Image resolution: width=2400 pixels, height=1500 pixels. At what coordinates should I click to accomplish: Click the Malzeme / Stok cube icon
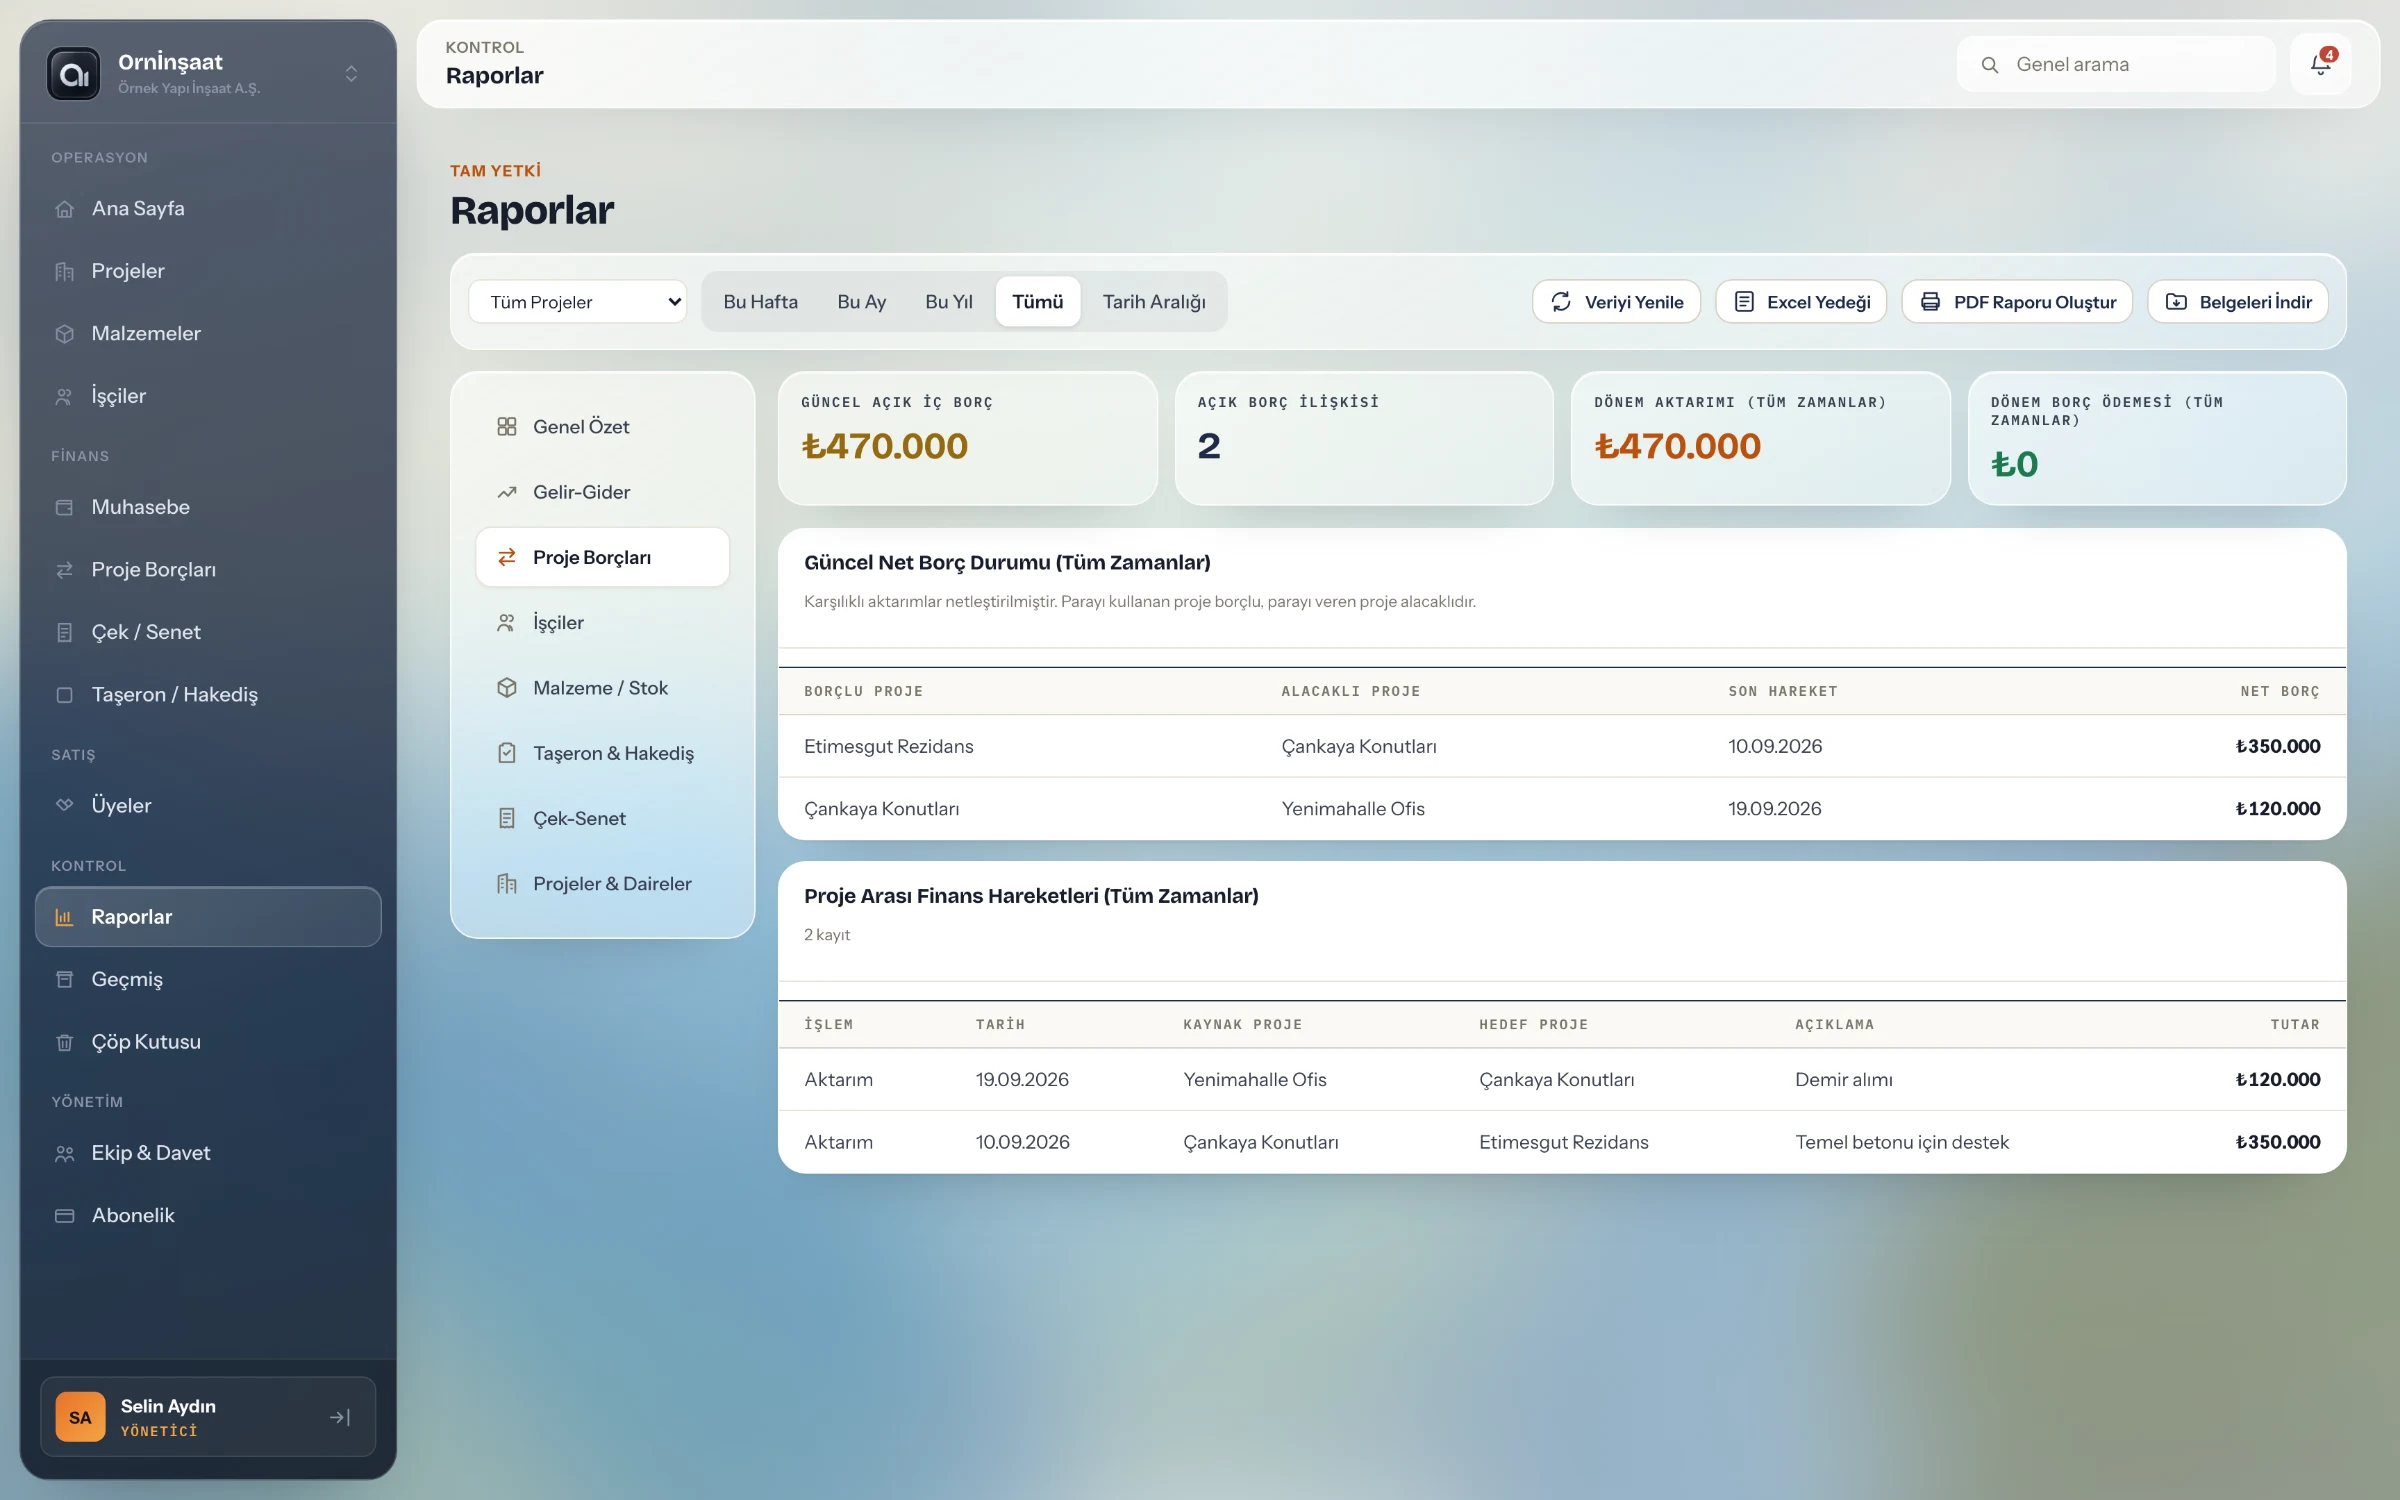pyautogui.click(x=507, y=688)
